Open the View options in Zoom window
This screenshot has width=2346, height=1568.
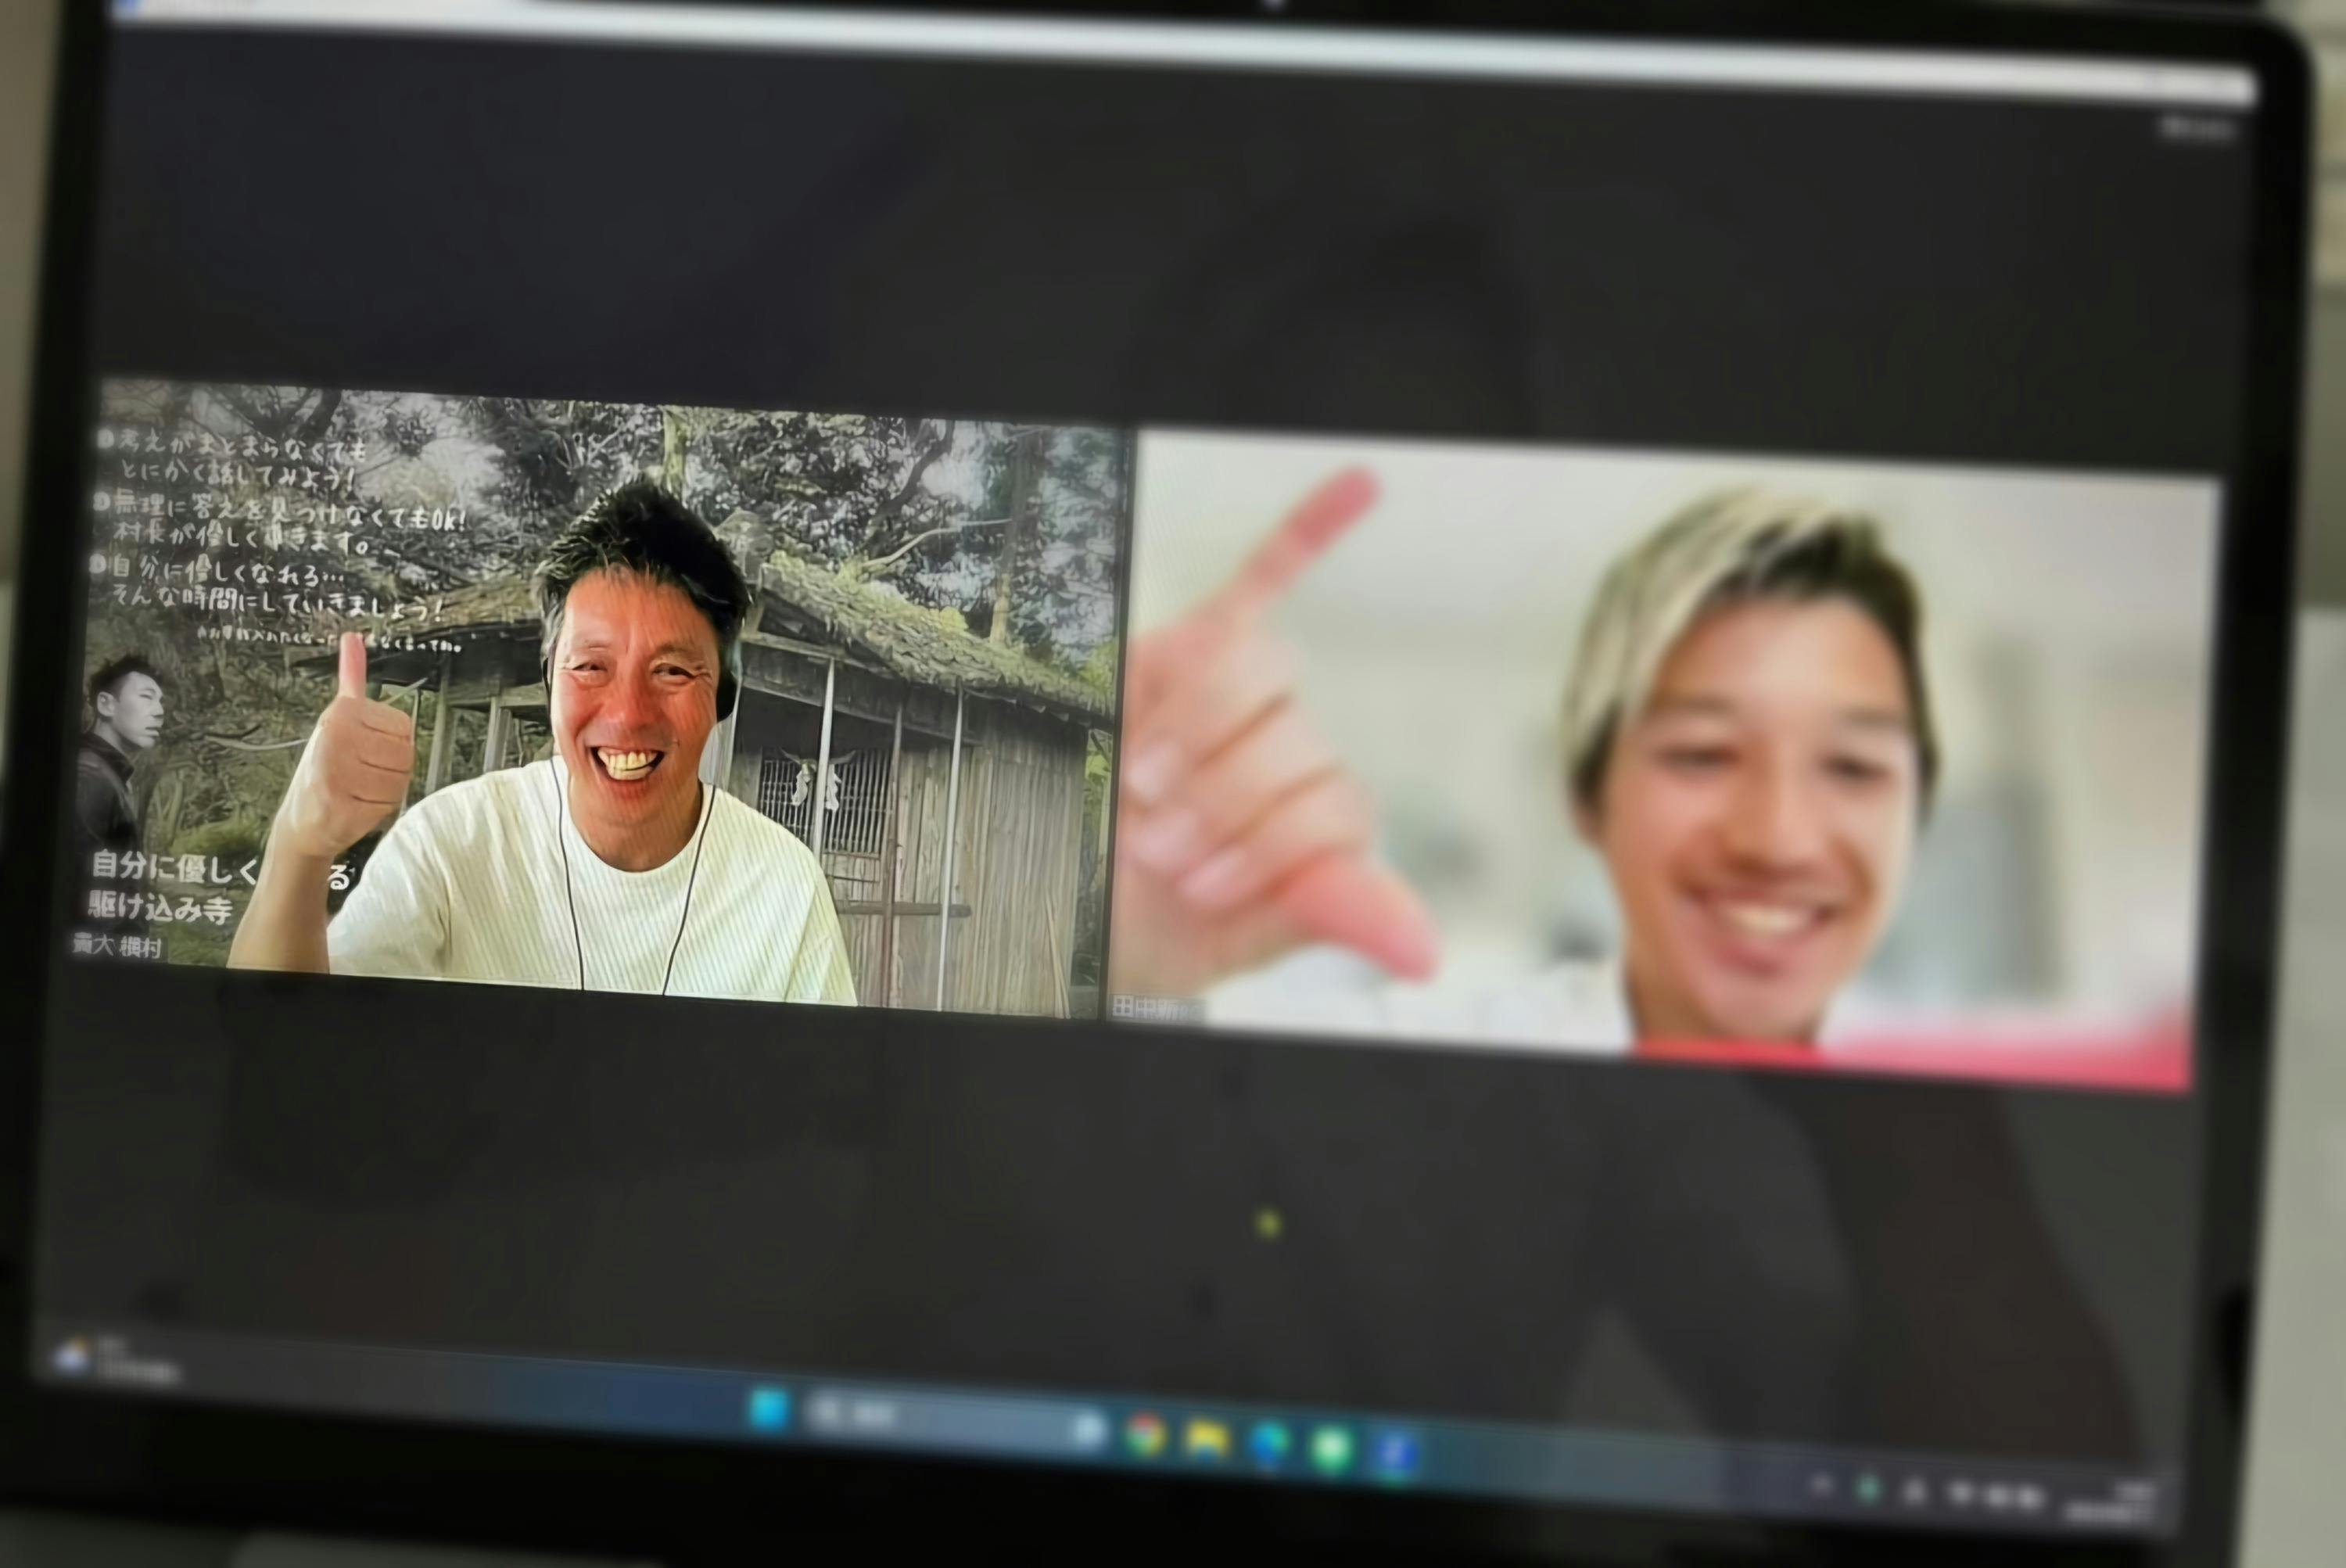point(2199,128)
